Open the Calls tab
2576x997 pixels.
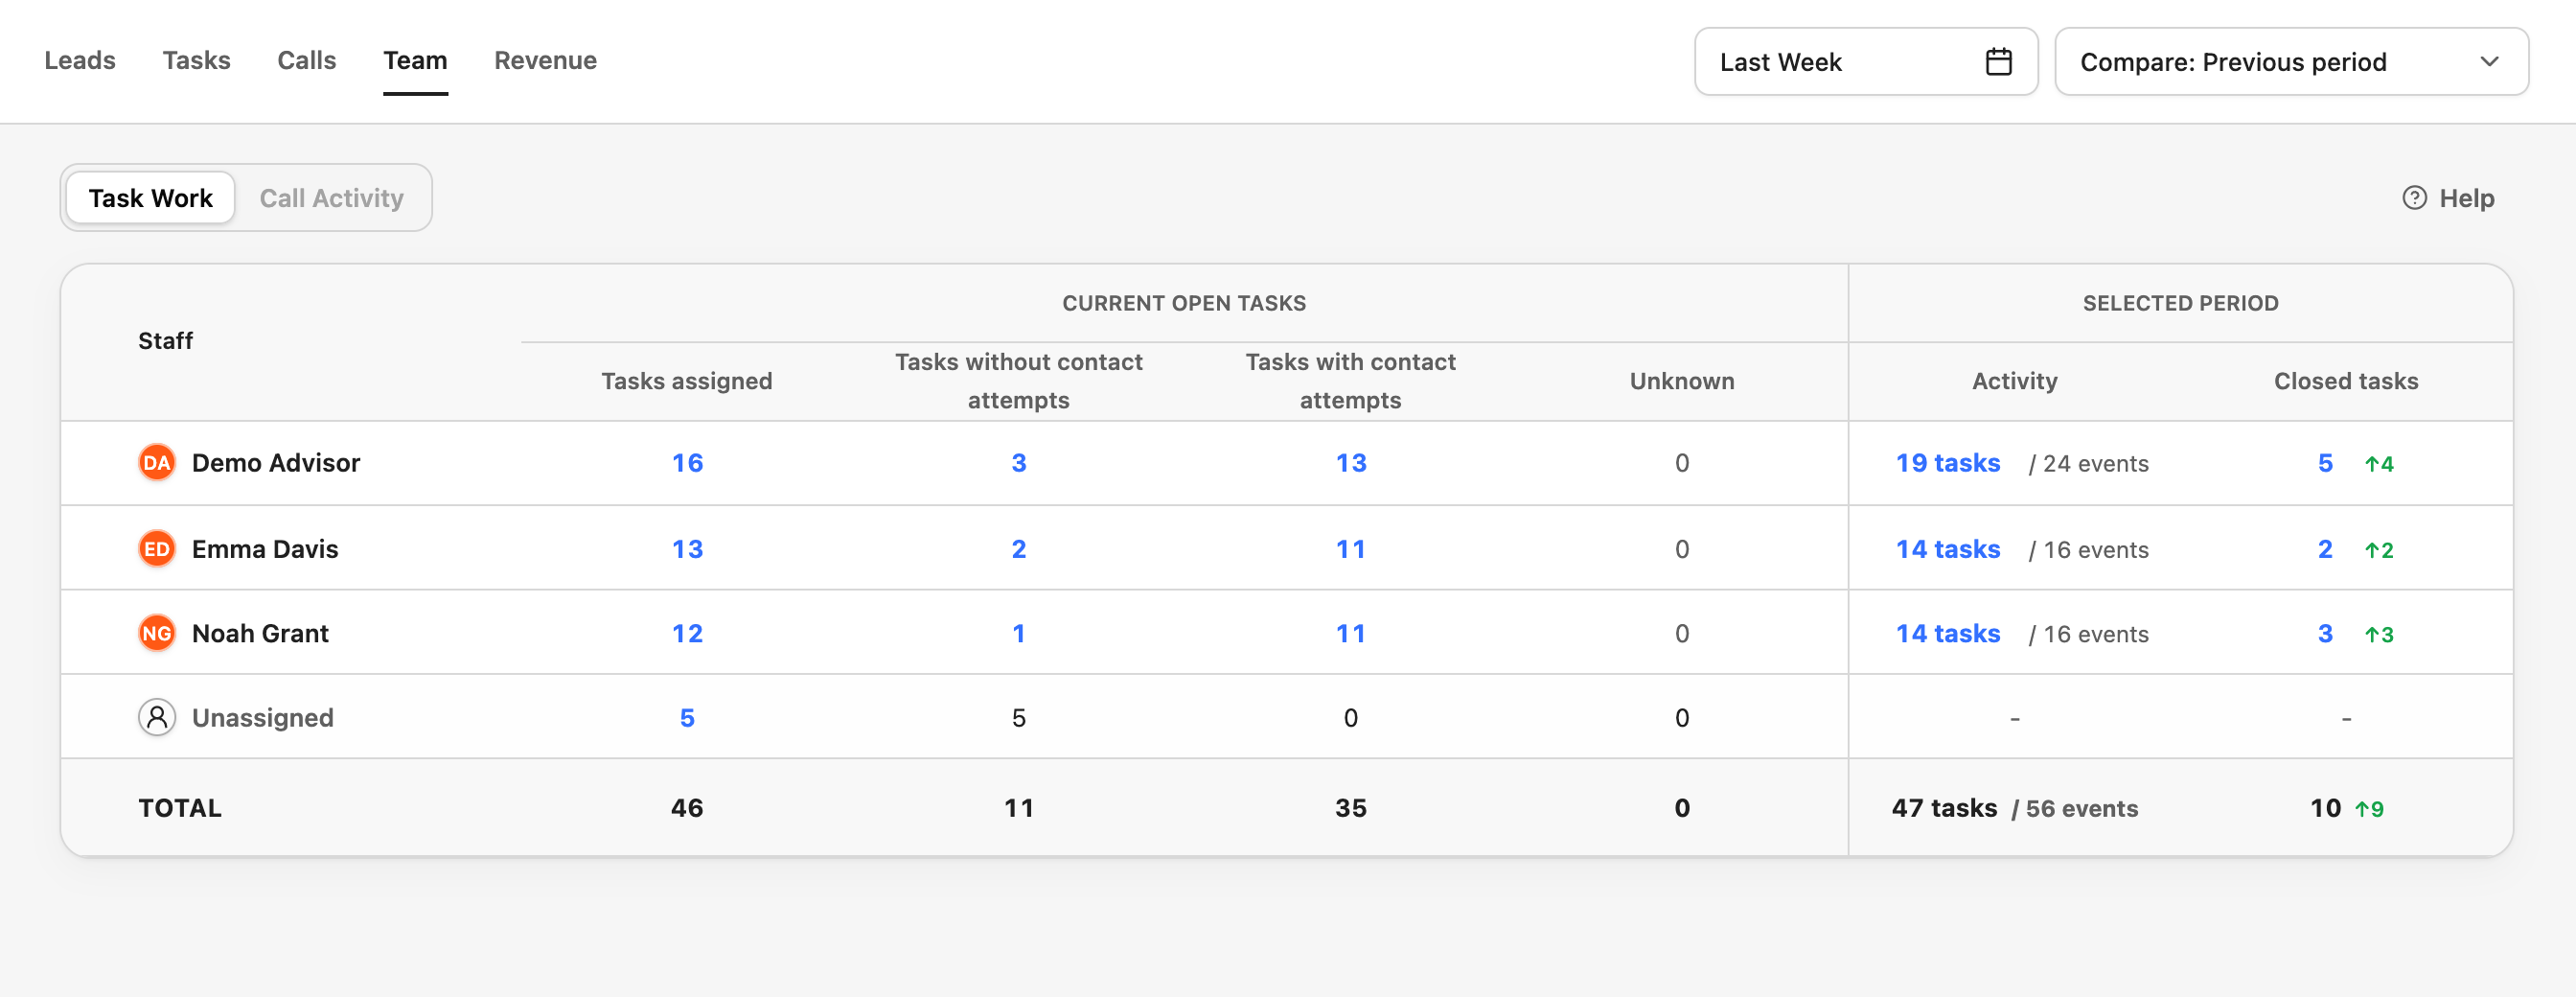pos(306,61)
